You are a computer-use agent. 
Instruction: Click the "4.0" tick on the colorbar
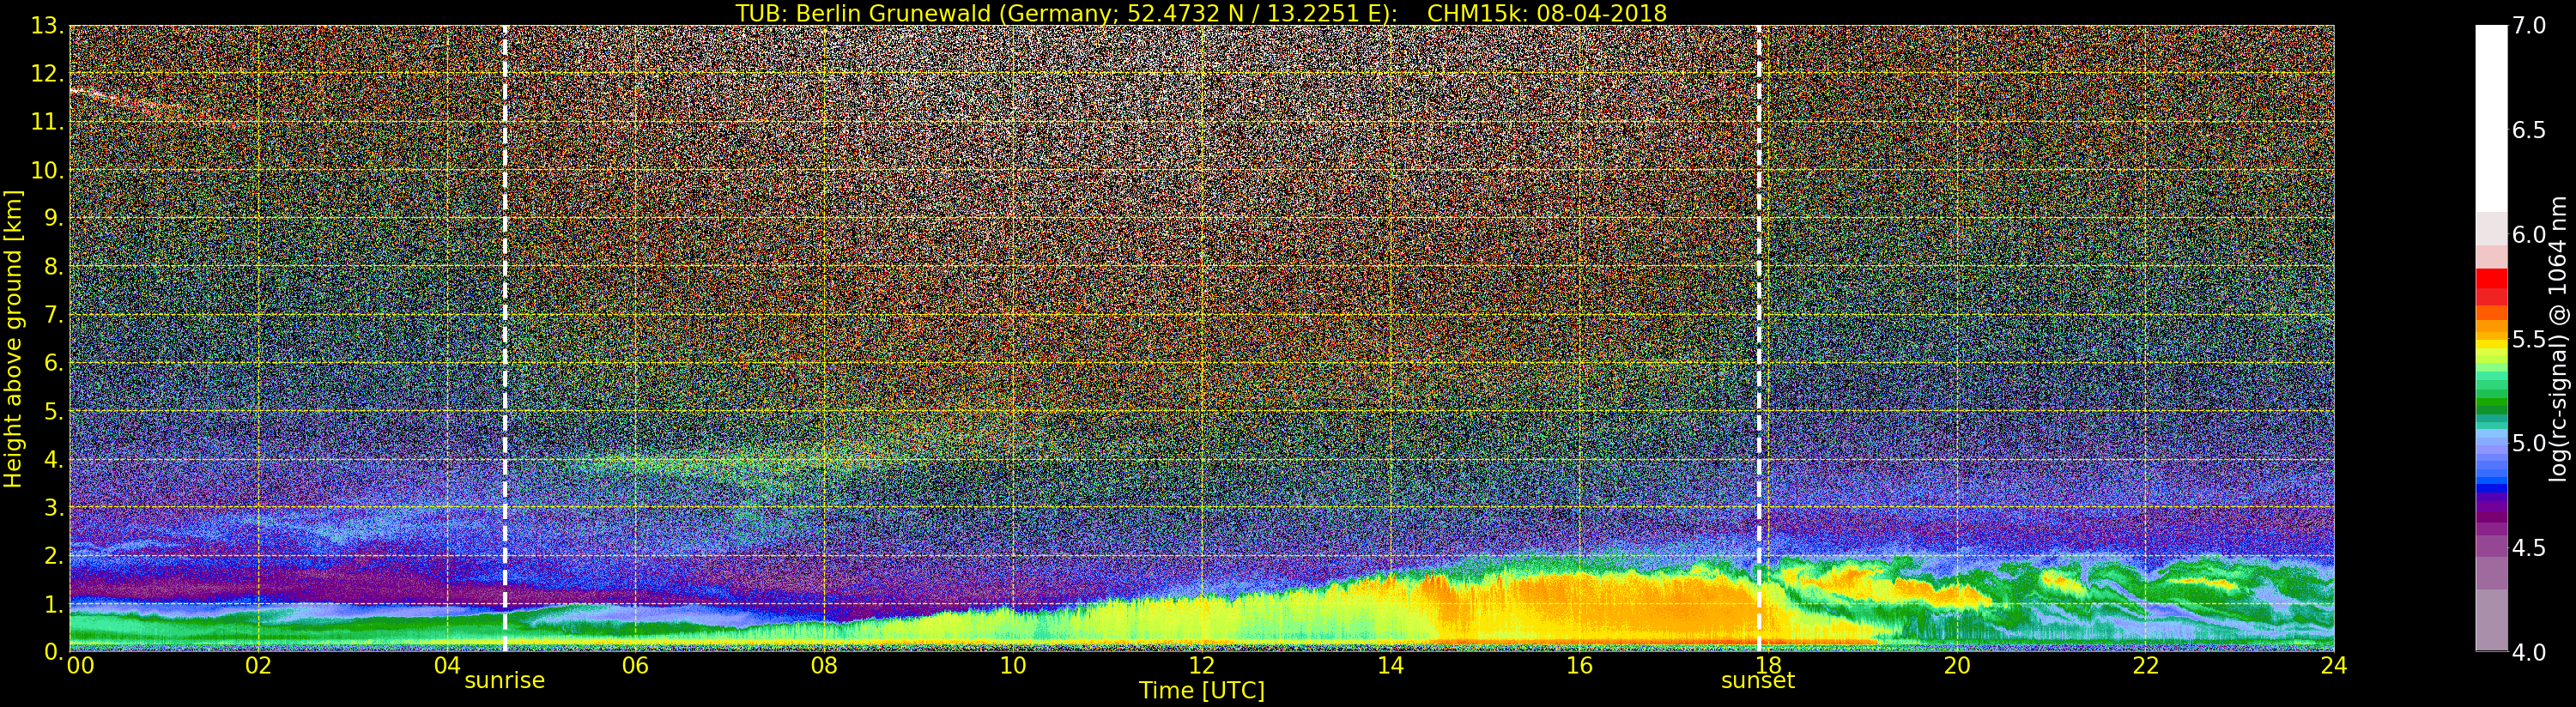click(x=2529, y=652)
